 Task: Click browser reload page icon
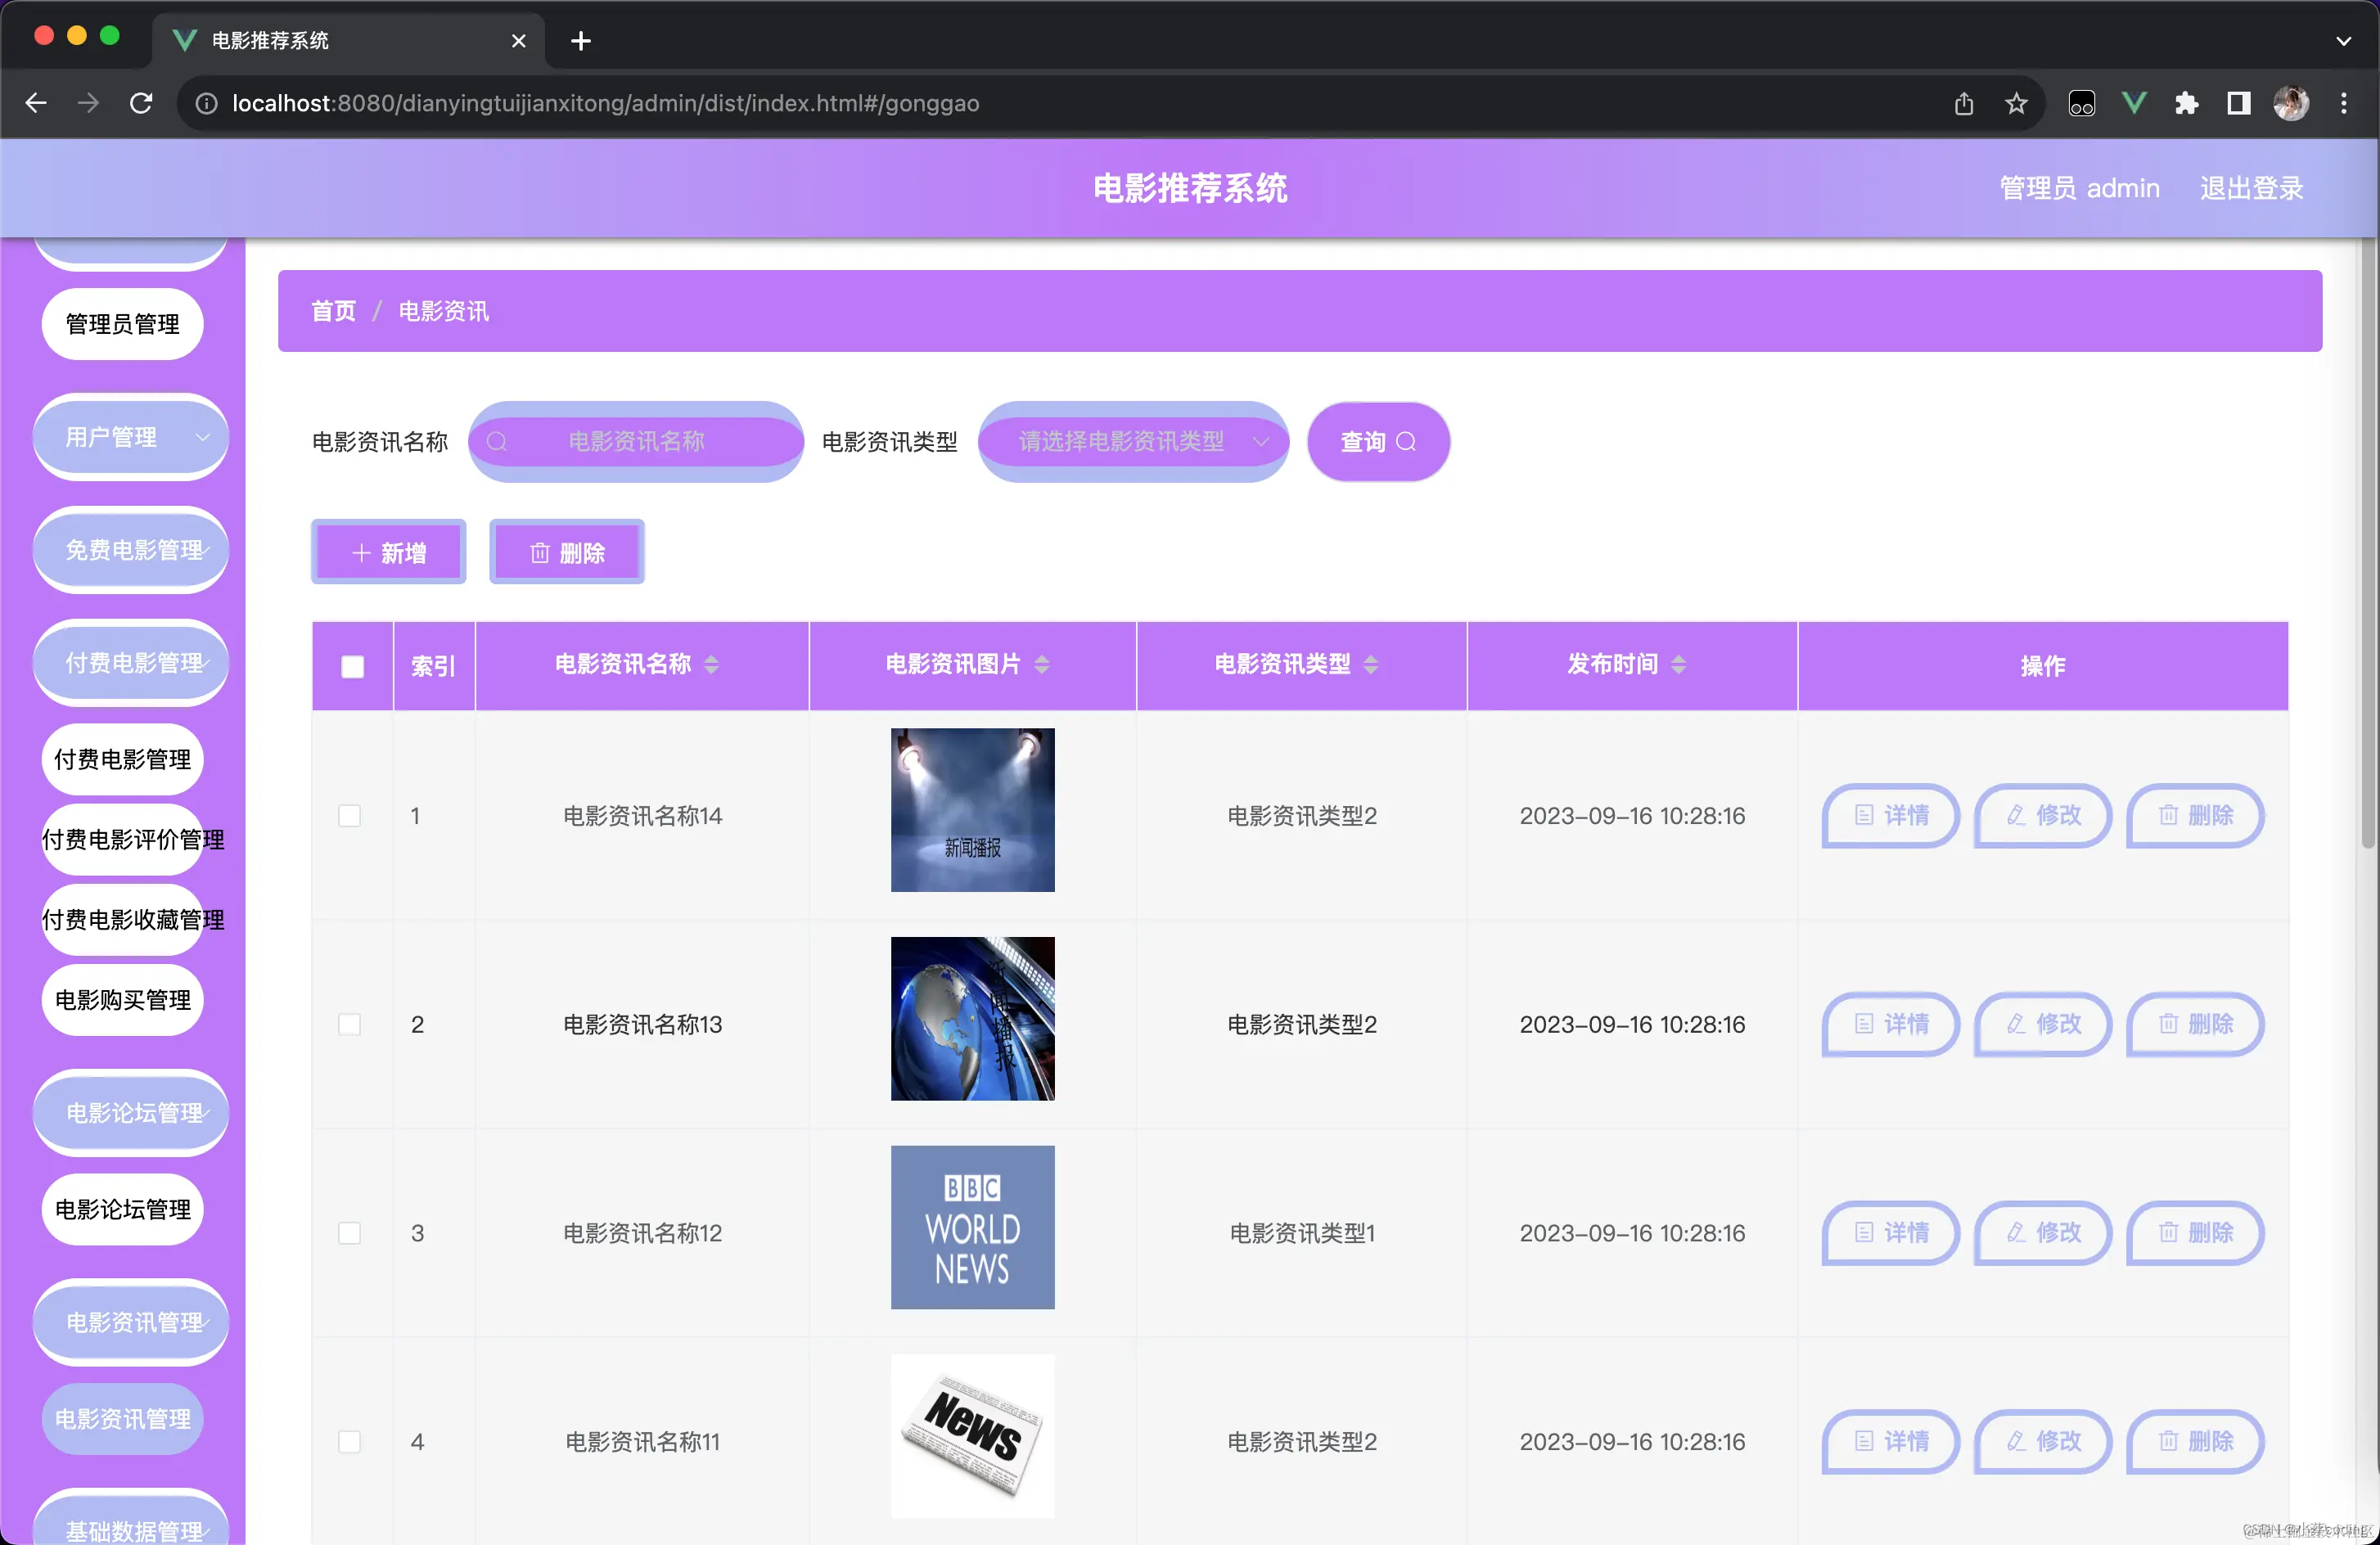point(141,103)
